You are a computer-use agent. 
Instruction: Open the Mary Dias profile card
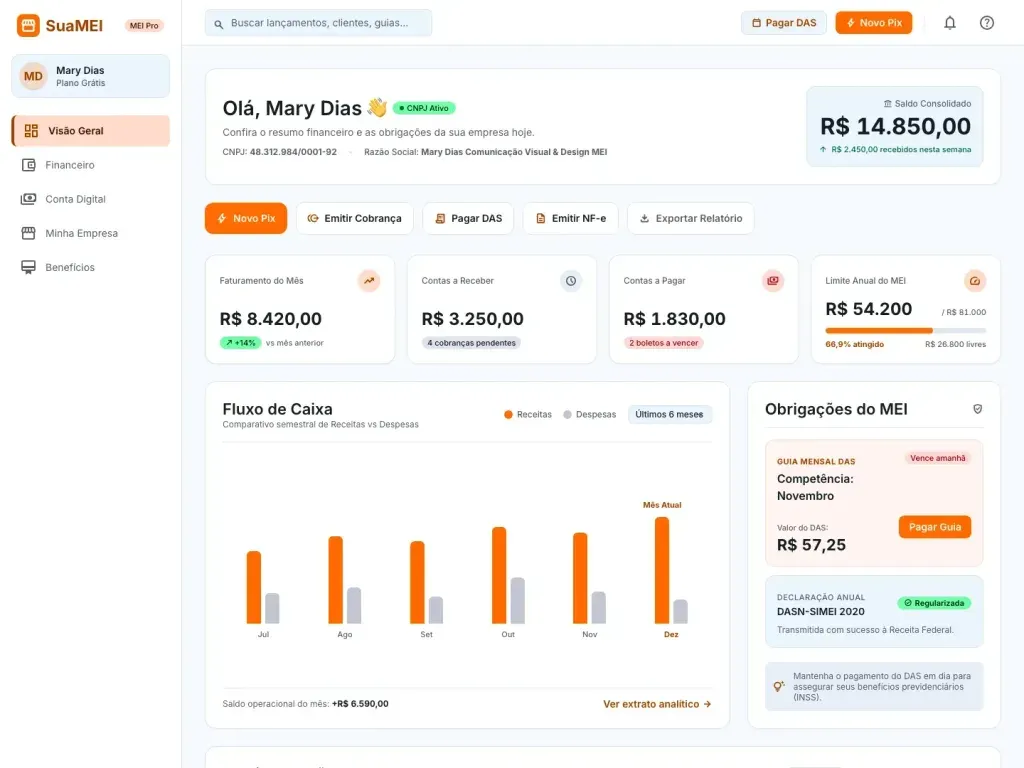click(x=91, y=76)
